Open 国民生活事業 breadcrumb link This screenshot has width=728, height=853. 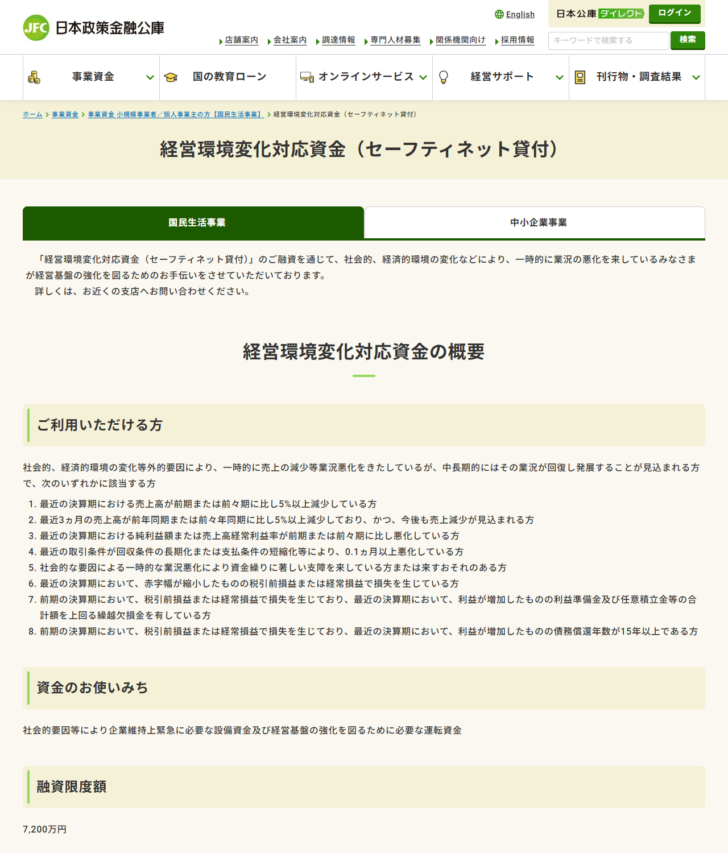[175, 114]
